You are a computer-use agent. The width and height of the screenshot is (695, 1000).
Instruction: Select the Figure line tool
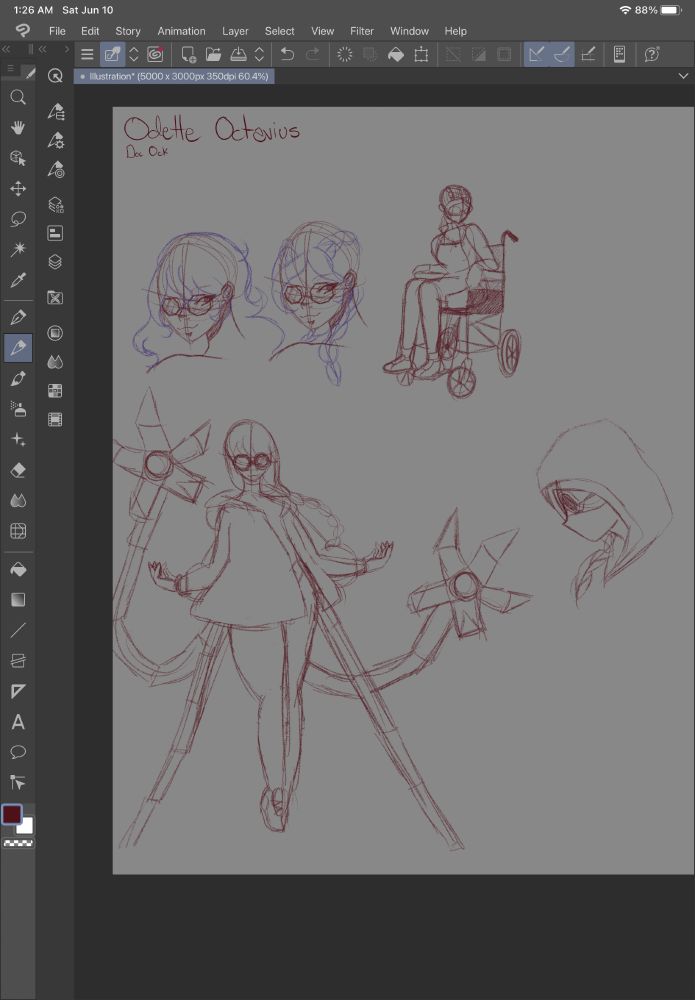tap(18, 630)
